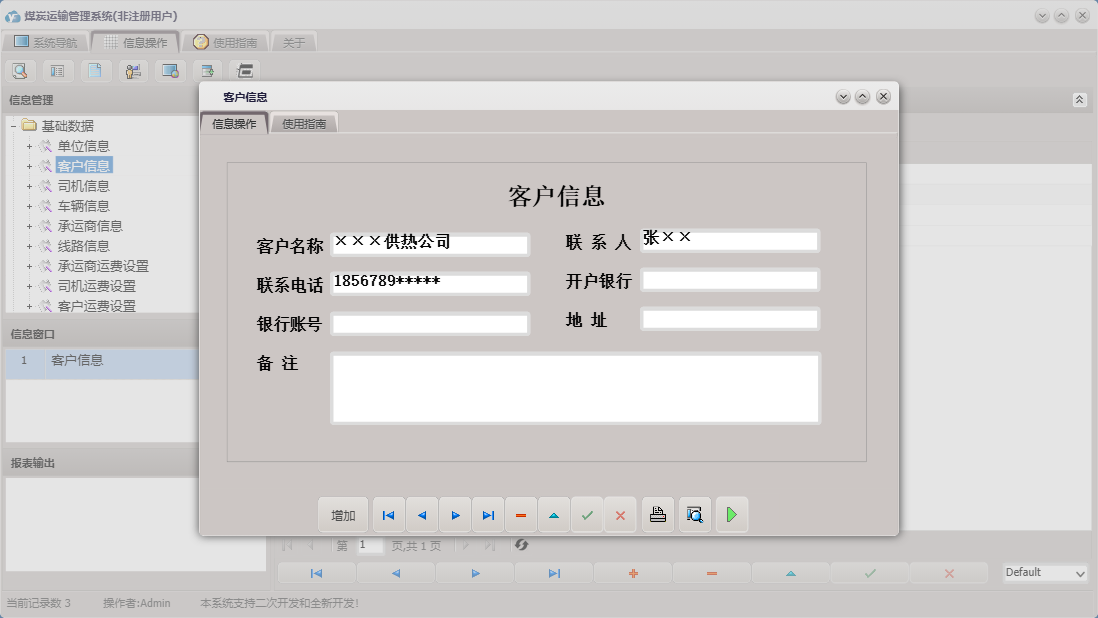Click the red X to cancel editing
Screen dimensions: 1098x618
pos(620,514)
